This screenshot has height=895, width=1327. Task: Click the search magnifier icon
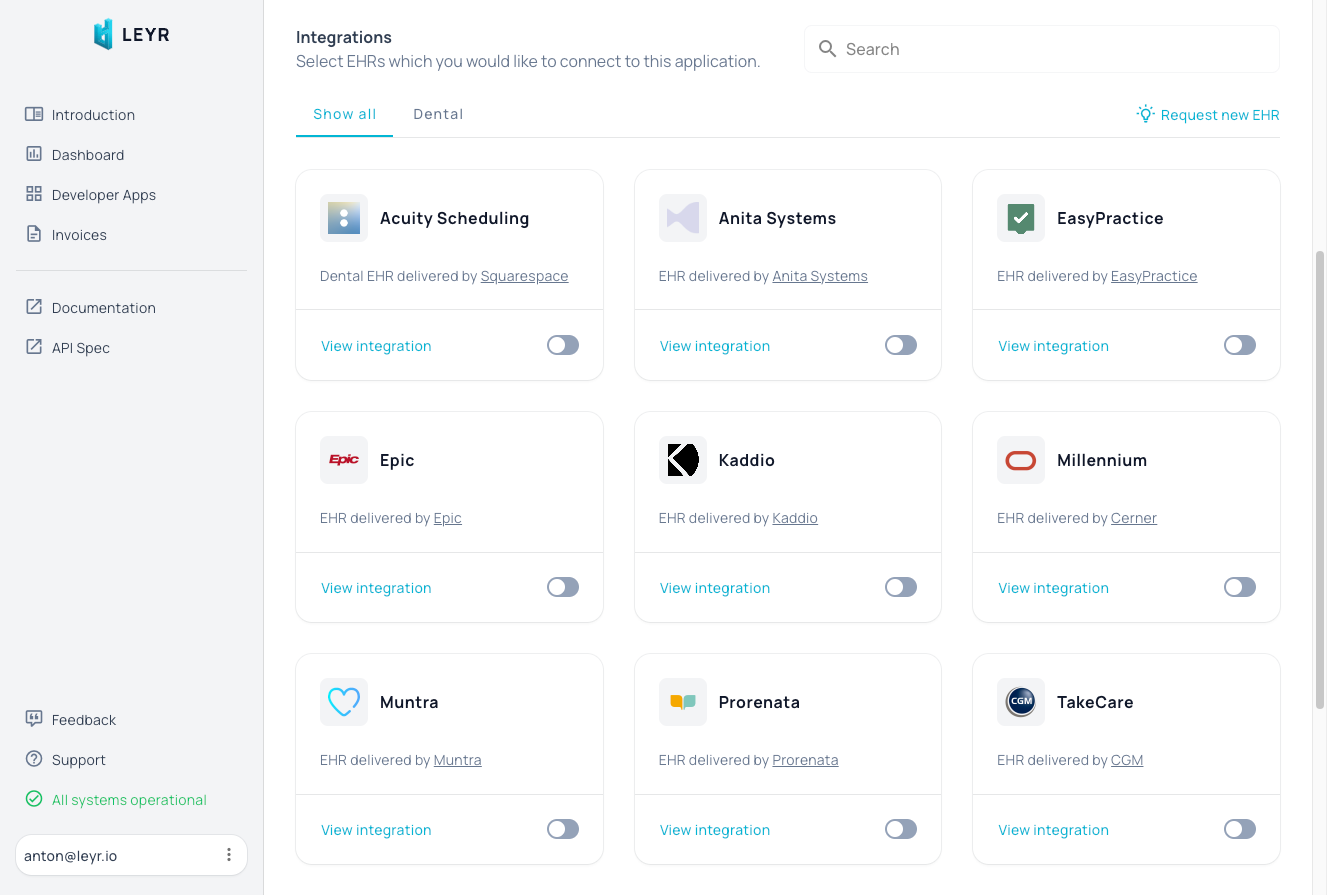[827, 49]
